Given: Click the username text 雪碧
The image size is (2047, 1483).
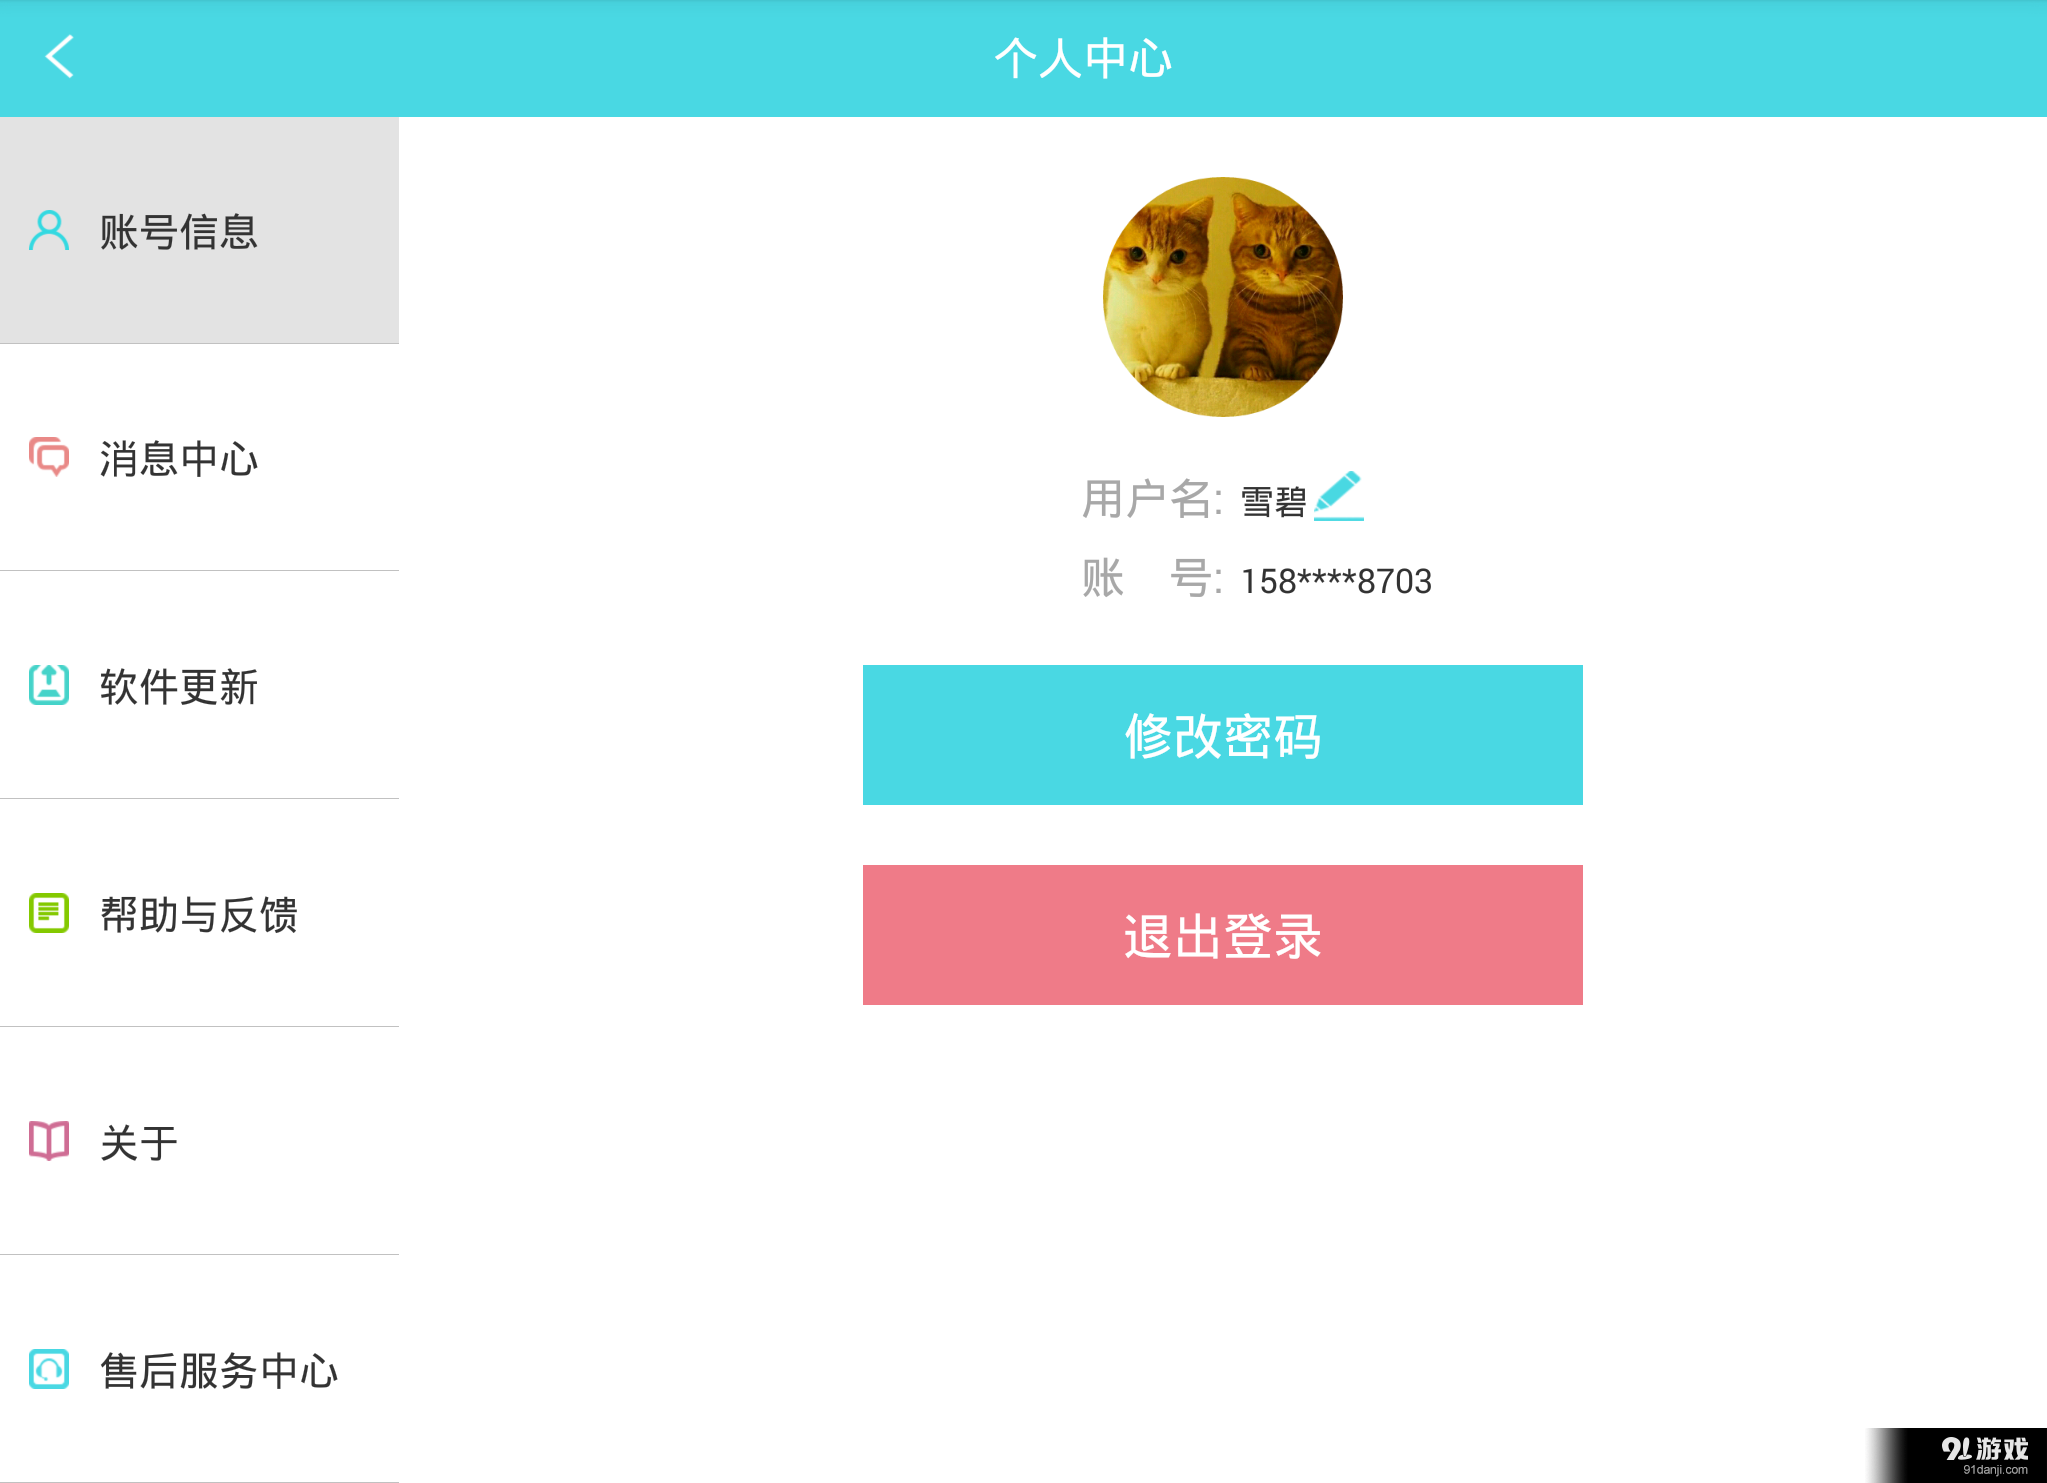Looking at the screenshot, I should (x=1273, y=500).
